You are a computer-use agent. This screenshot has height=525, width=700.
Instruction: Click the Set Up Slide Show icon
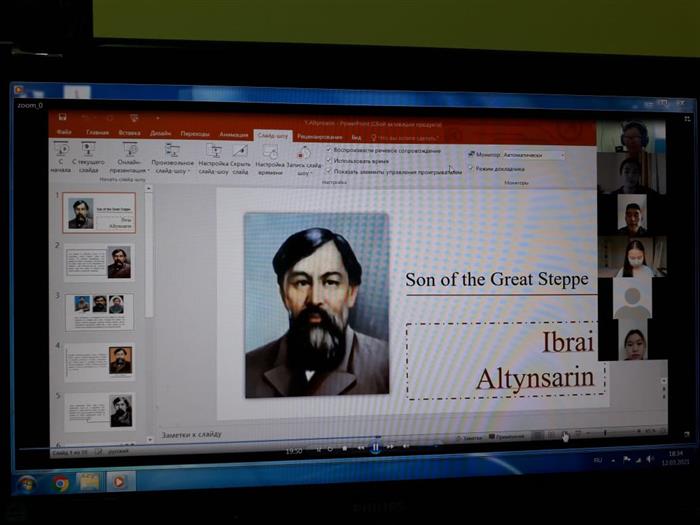pyautogui.click(x=214, y=152)
